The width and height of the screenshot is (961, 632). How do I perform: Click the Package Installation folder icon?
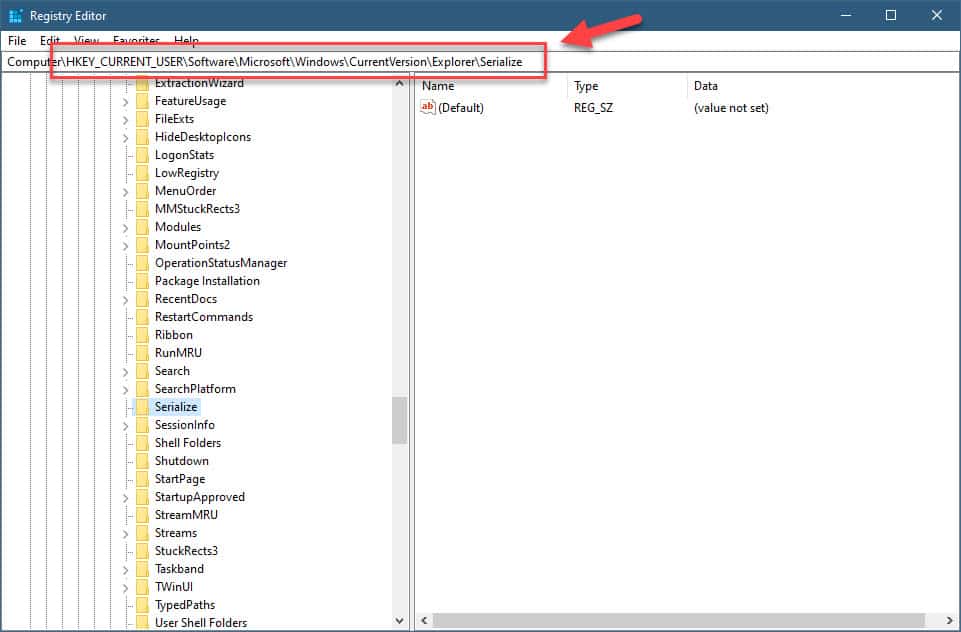point(142,281)
